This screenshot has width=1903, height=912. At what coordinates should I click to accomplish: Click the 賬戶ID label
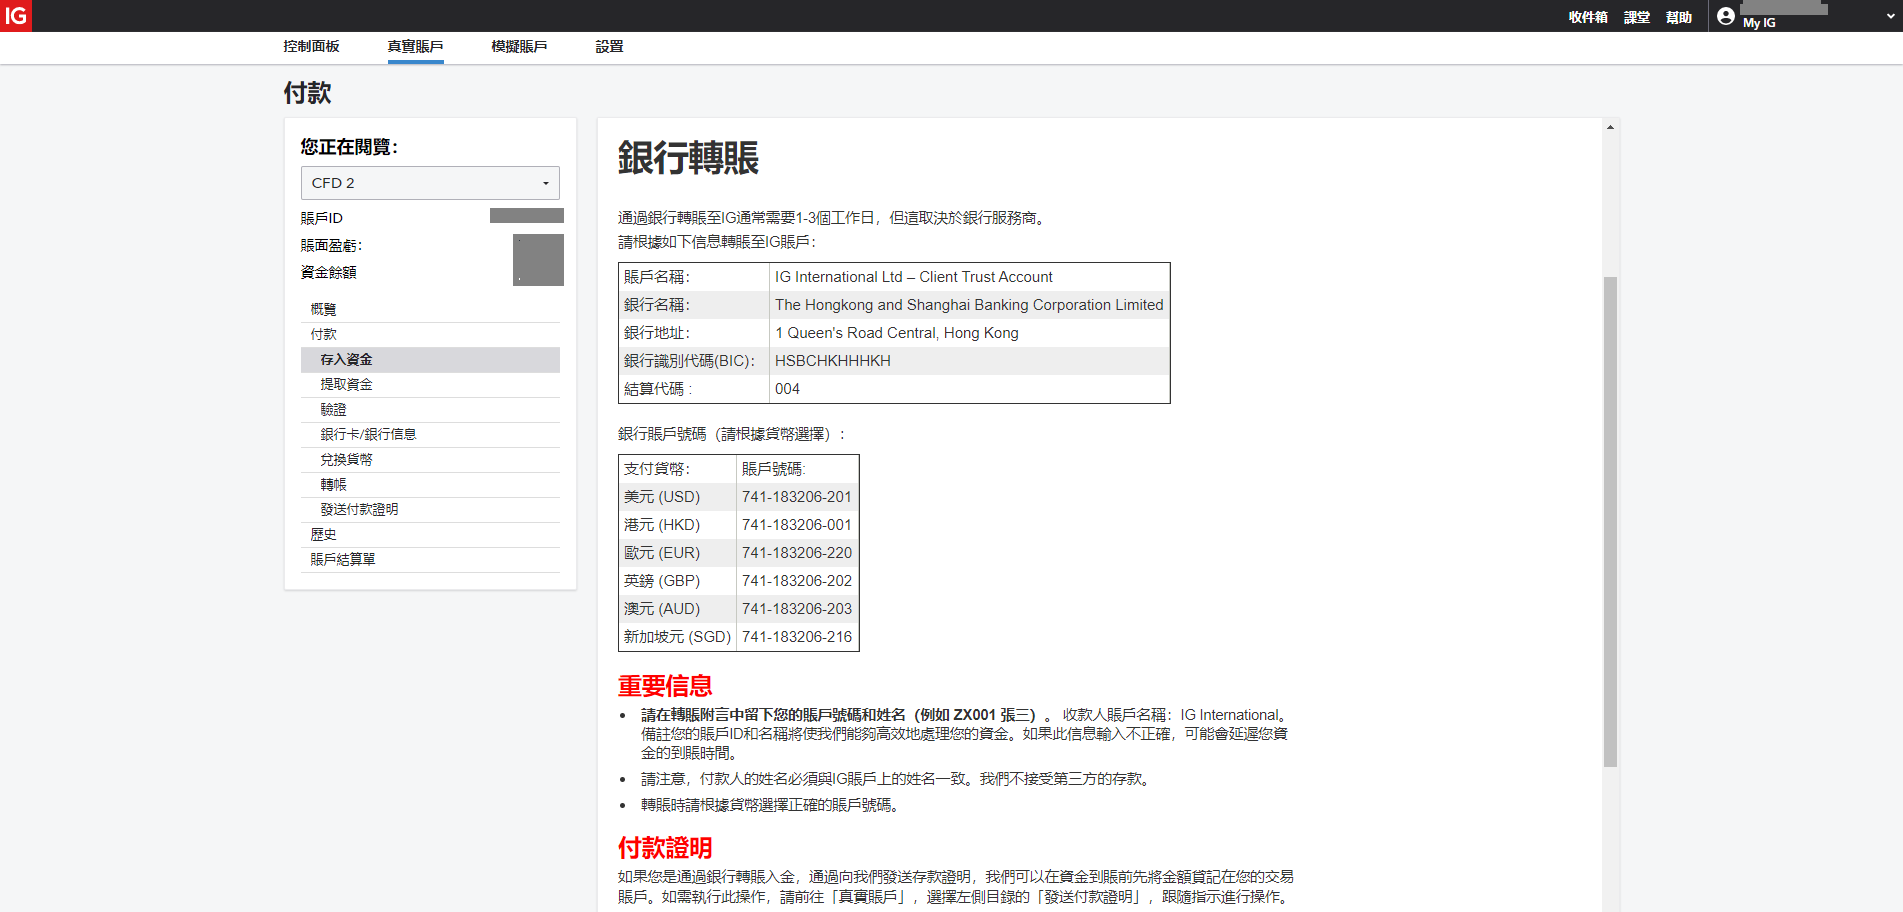pyautogui.click(x=322, y=218)
